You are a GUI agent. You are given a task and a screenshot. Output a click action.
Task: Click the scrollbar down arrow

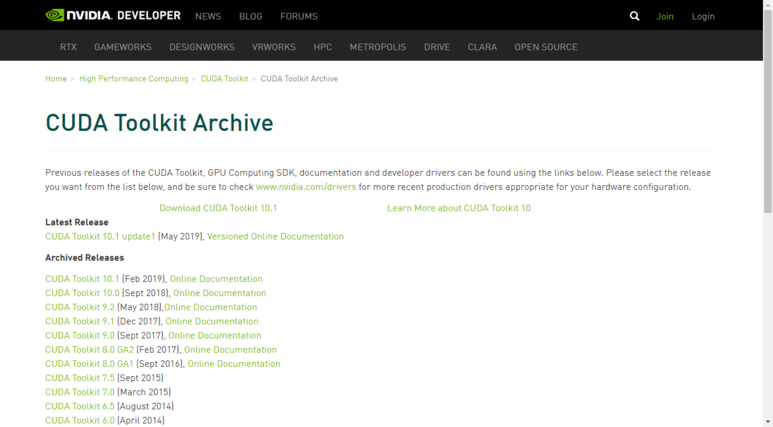[768, 422]
